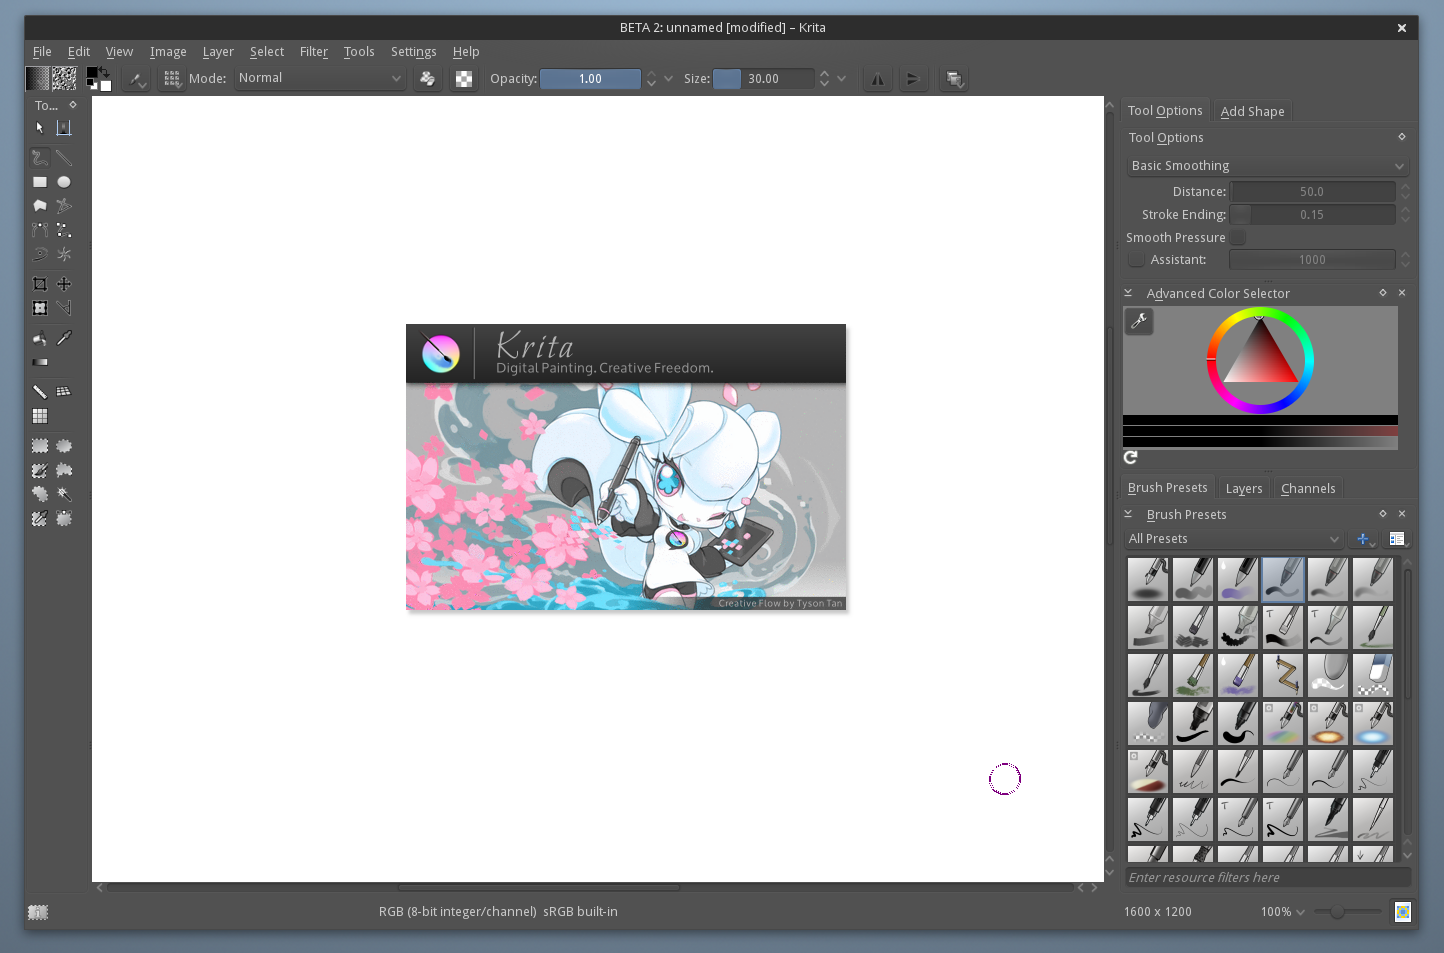
Task: Enable the Smooth Pressure checkbox
Action: pyautogui.click(x=1238, y=237)
